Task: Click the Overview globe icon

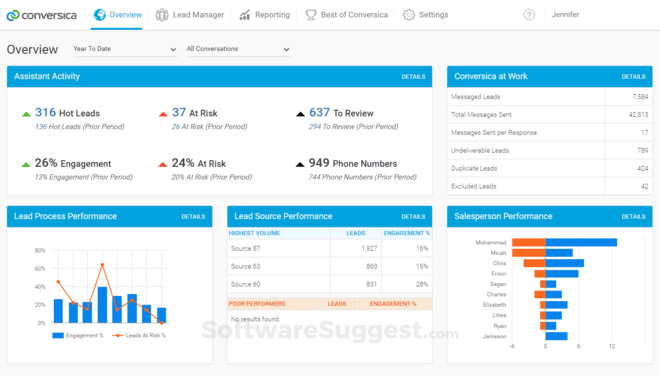Action: 99,15
